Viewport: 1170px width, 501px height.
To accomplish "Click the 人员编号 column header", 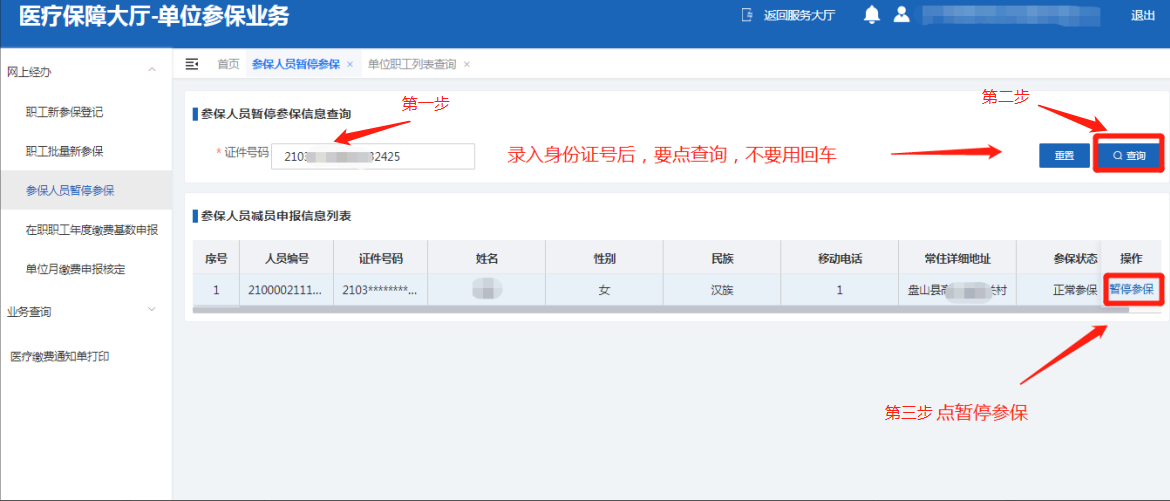I will point(287,258).
